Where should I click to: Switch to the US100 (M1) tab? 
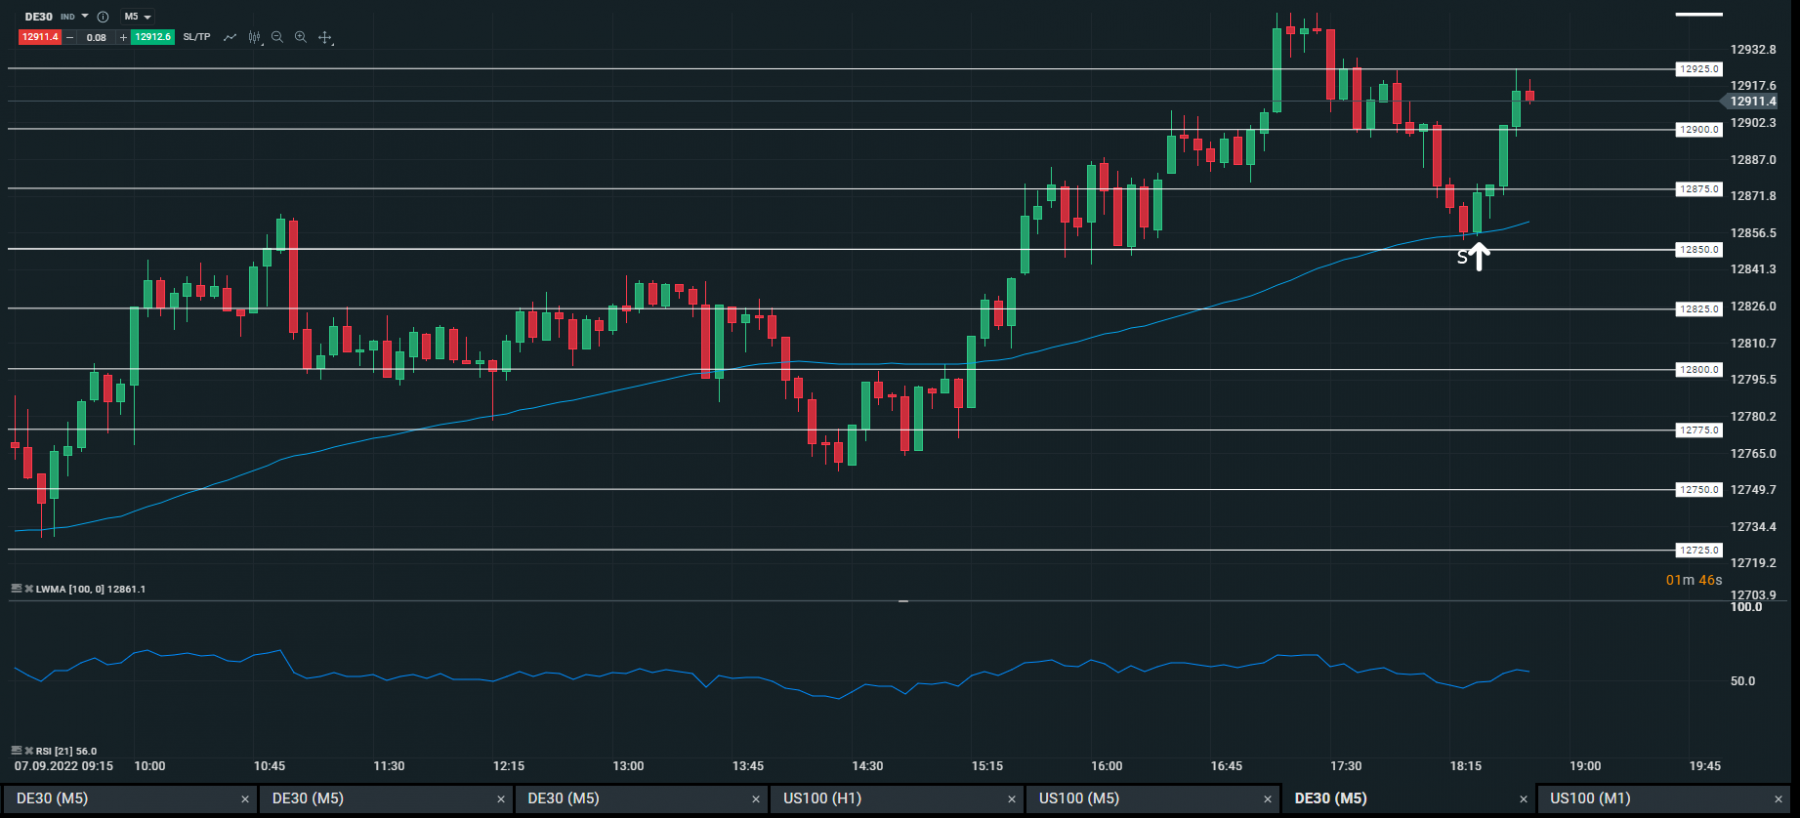(1664, 798)
